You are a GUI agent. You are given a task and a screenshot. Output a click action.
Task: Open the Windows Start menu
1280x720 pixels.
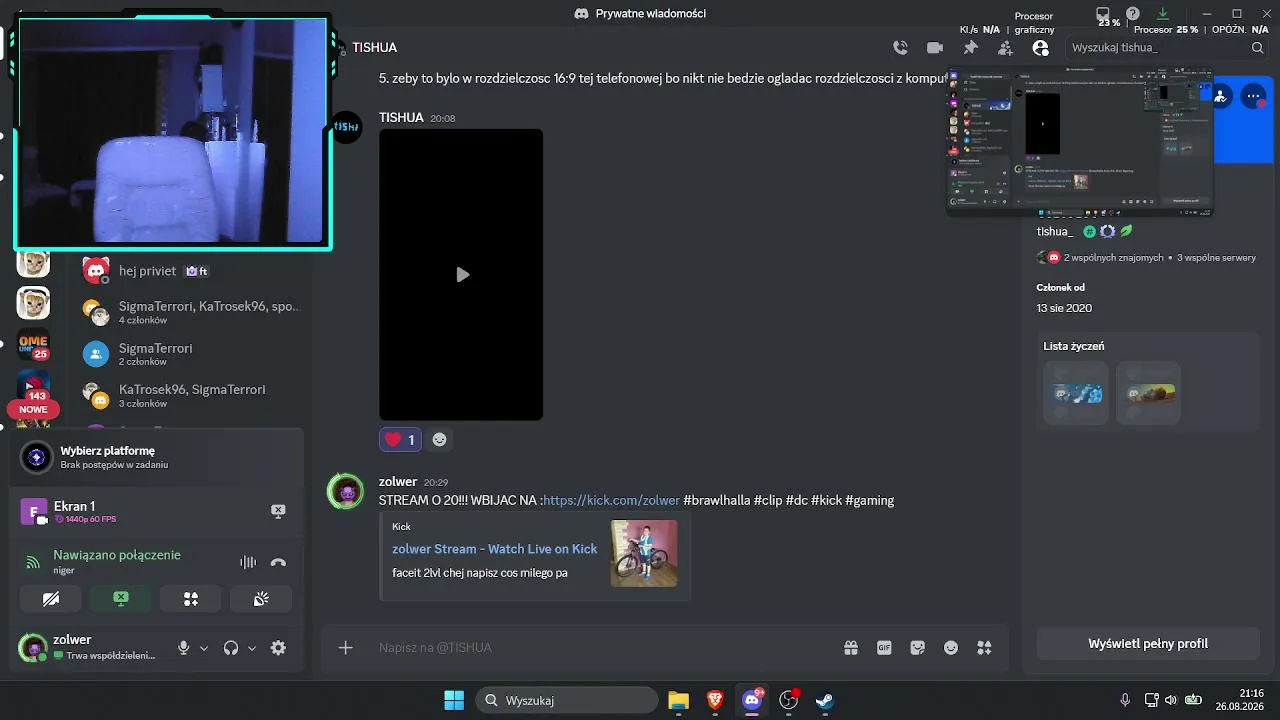click(454, 700)
